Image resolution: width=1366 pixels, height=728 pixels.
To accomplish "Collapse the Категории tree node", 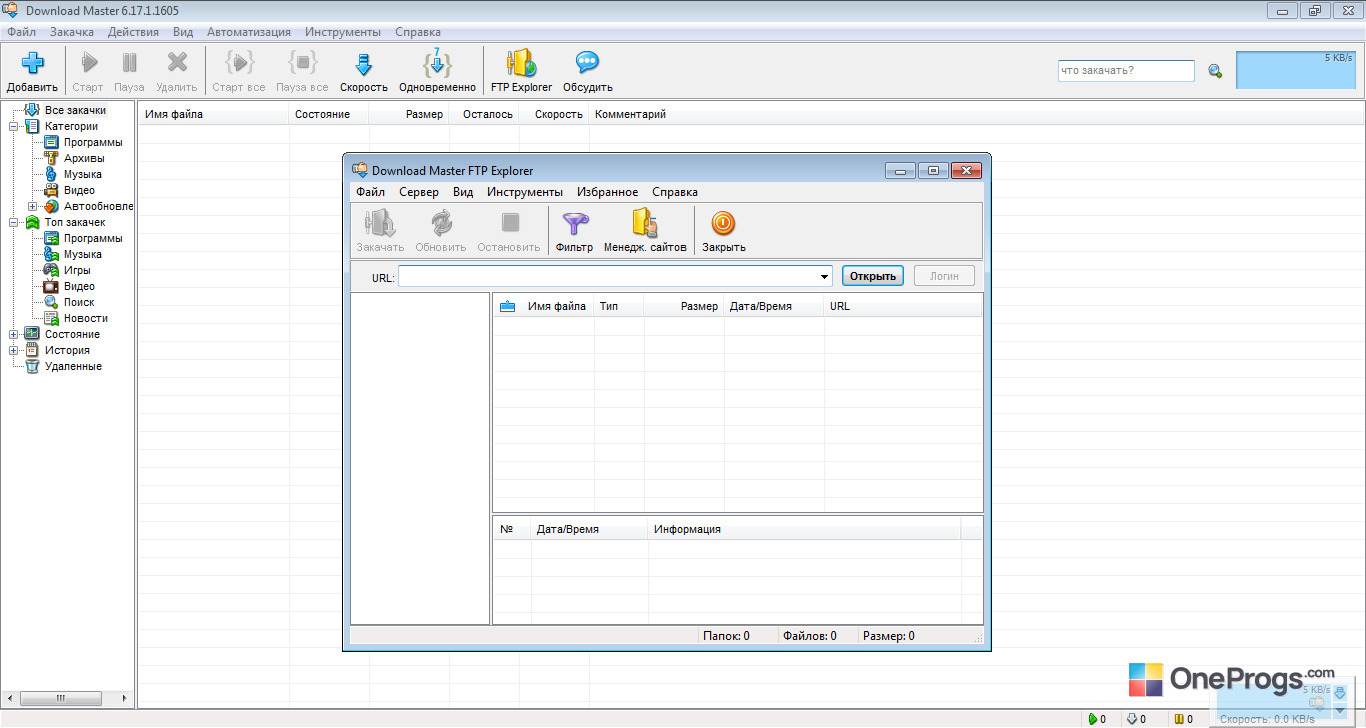I will click(14, 126).
